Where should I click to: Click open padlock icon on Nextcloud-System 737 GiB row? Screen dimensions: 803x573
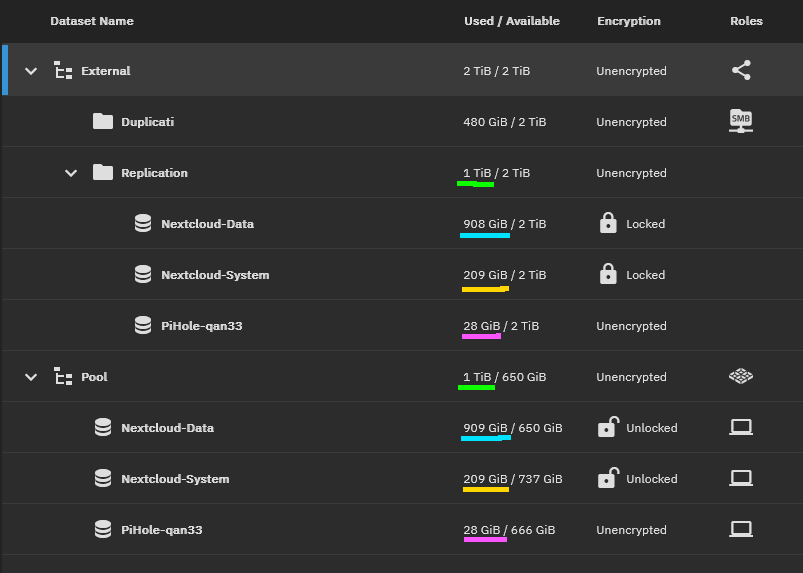coord(608,478)
